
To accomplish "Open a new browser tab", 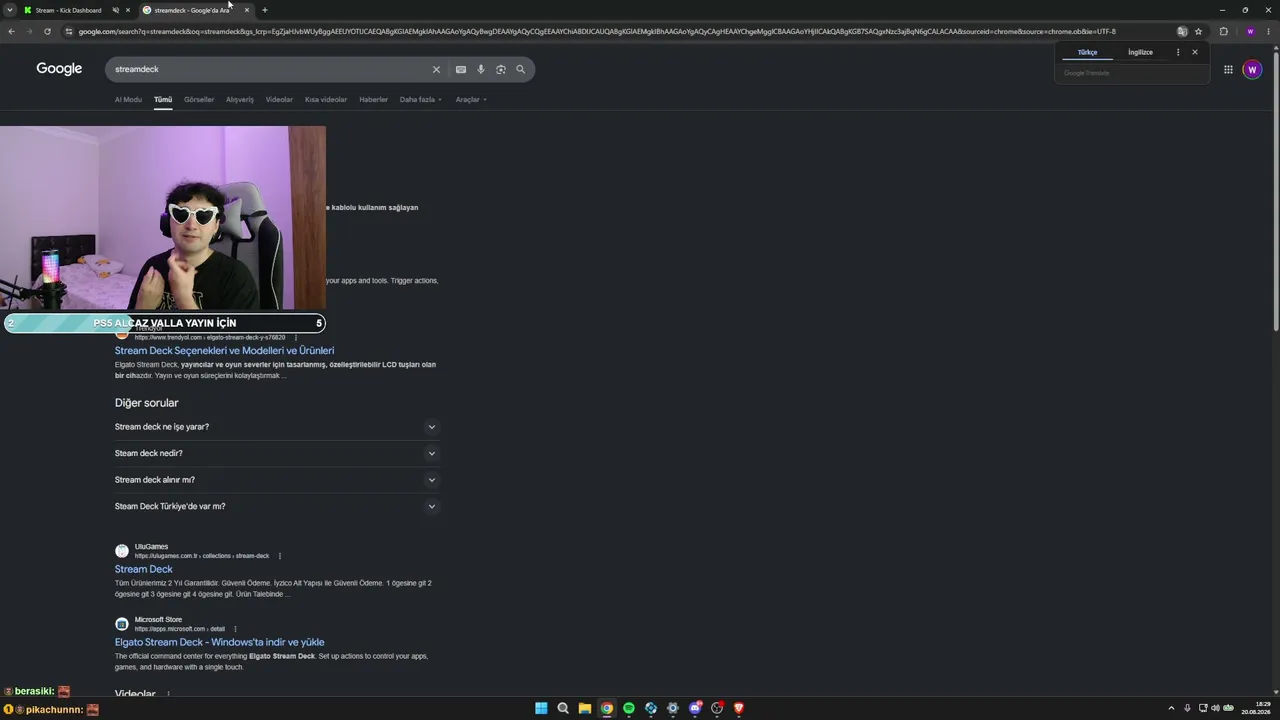I will pos(264,10).
